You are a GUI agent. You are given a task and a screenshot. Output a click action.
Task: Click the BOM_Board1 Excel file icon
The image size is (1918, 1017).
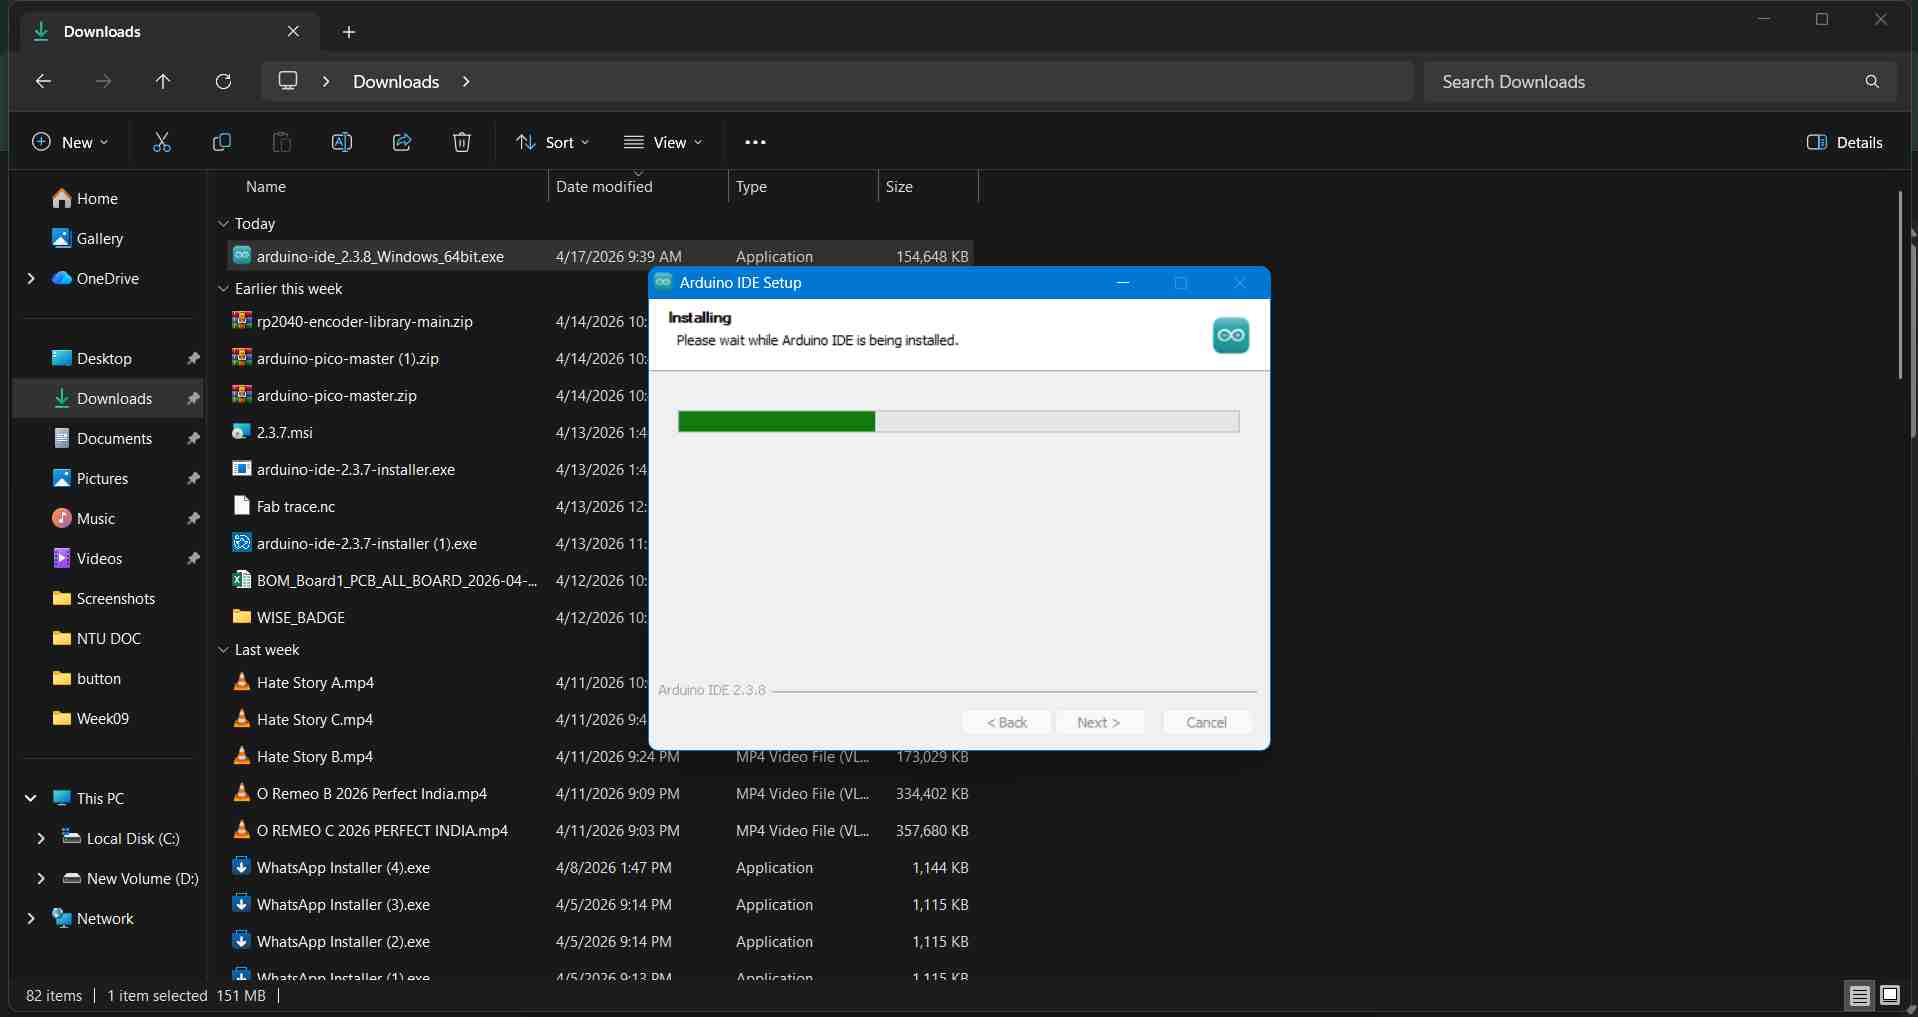pyautogui.click(x=241, y=579)
